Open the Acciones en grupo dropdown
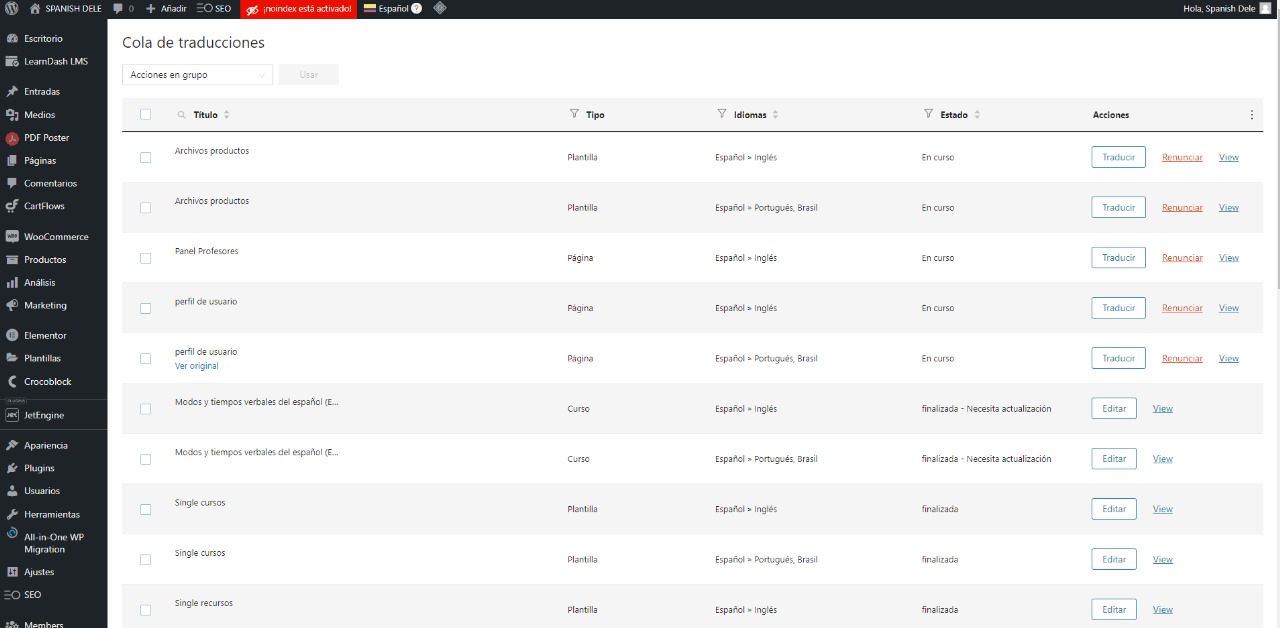The height and width of the screenshot is (628, 1280). (197, 75)
